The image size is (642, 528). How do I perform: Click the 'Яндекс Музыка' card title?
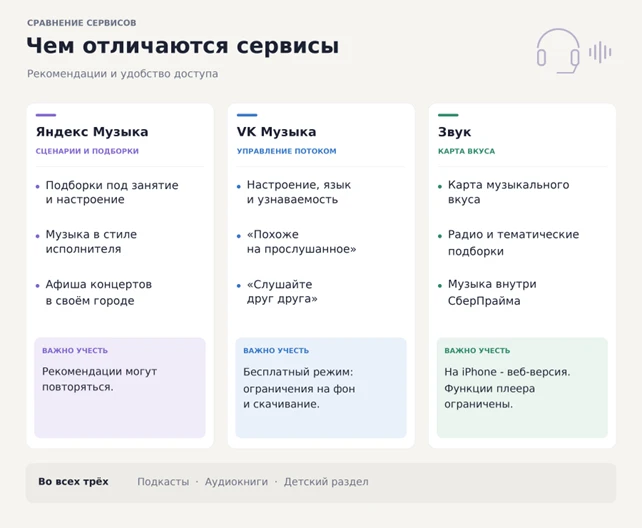(92, 132)
